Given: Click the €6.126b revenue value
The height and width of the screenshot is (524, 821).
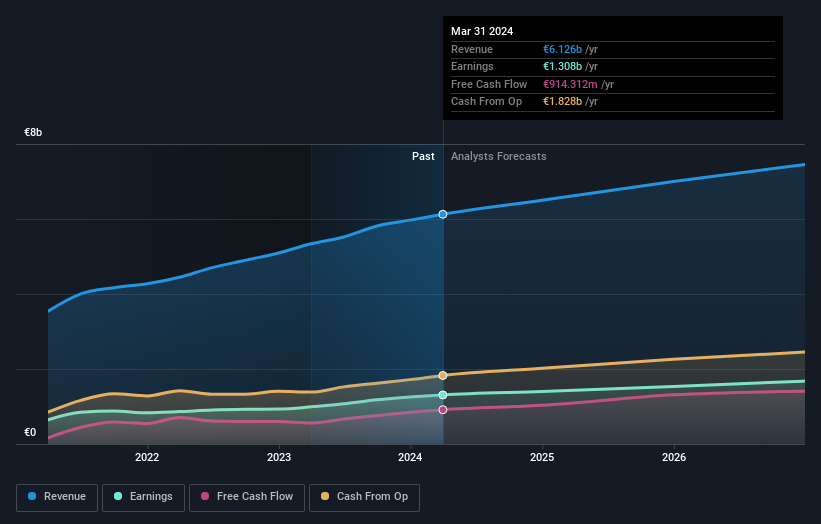Looking at the screenshot, I should click(562, 49).
